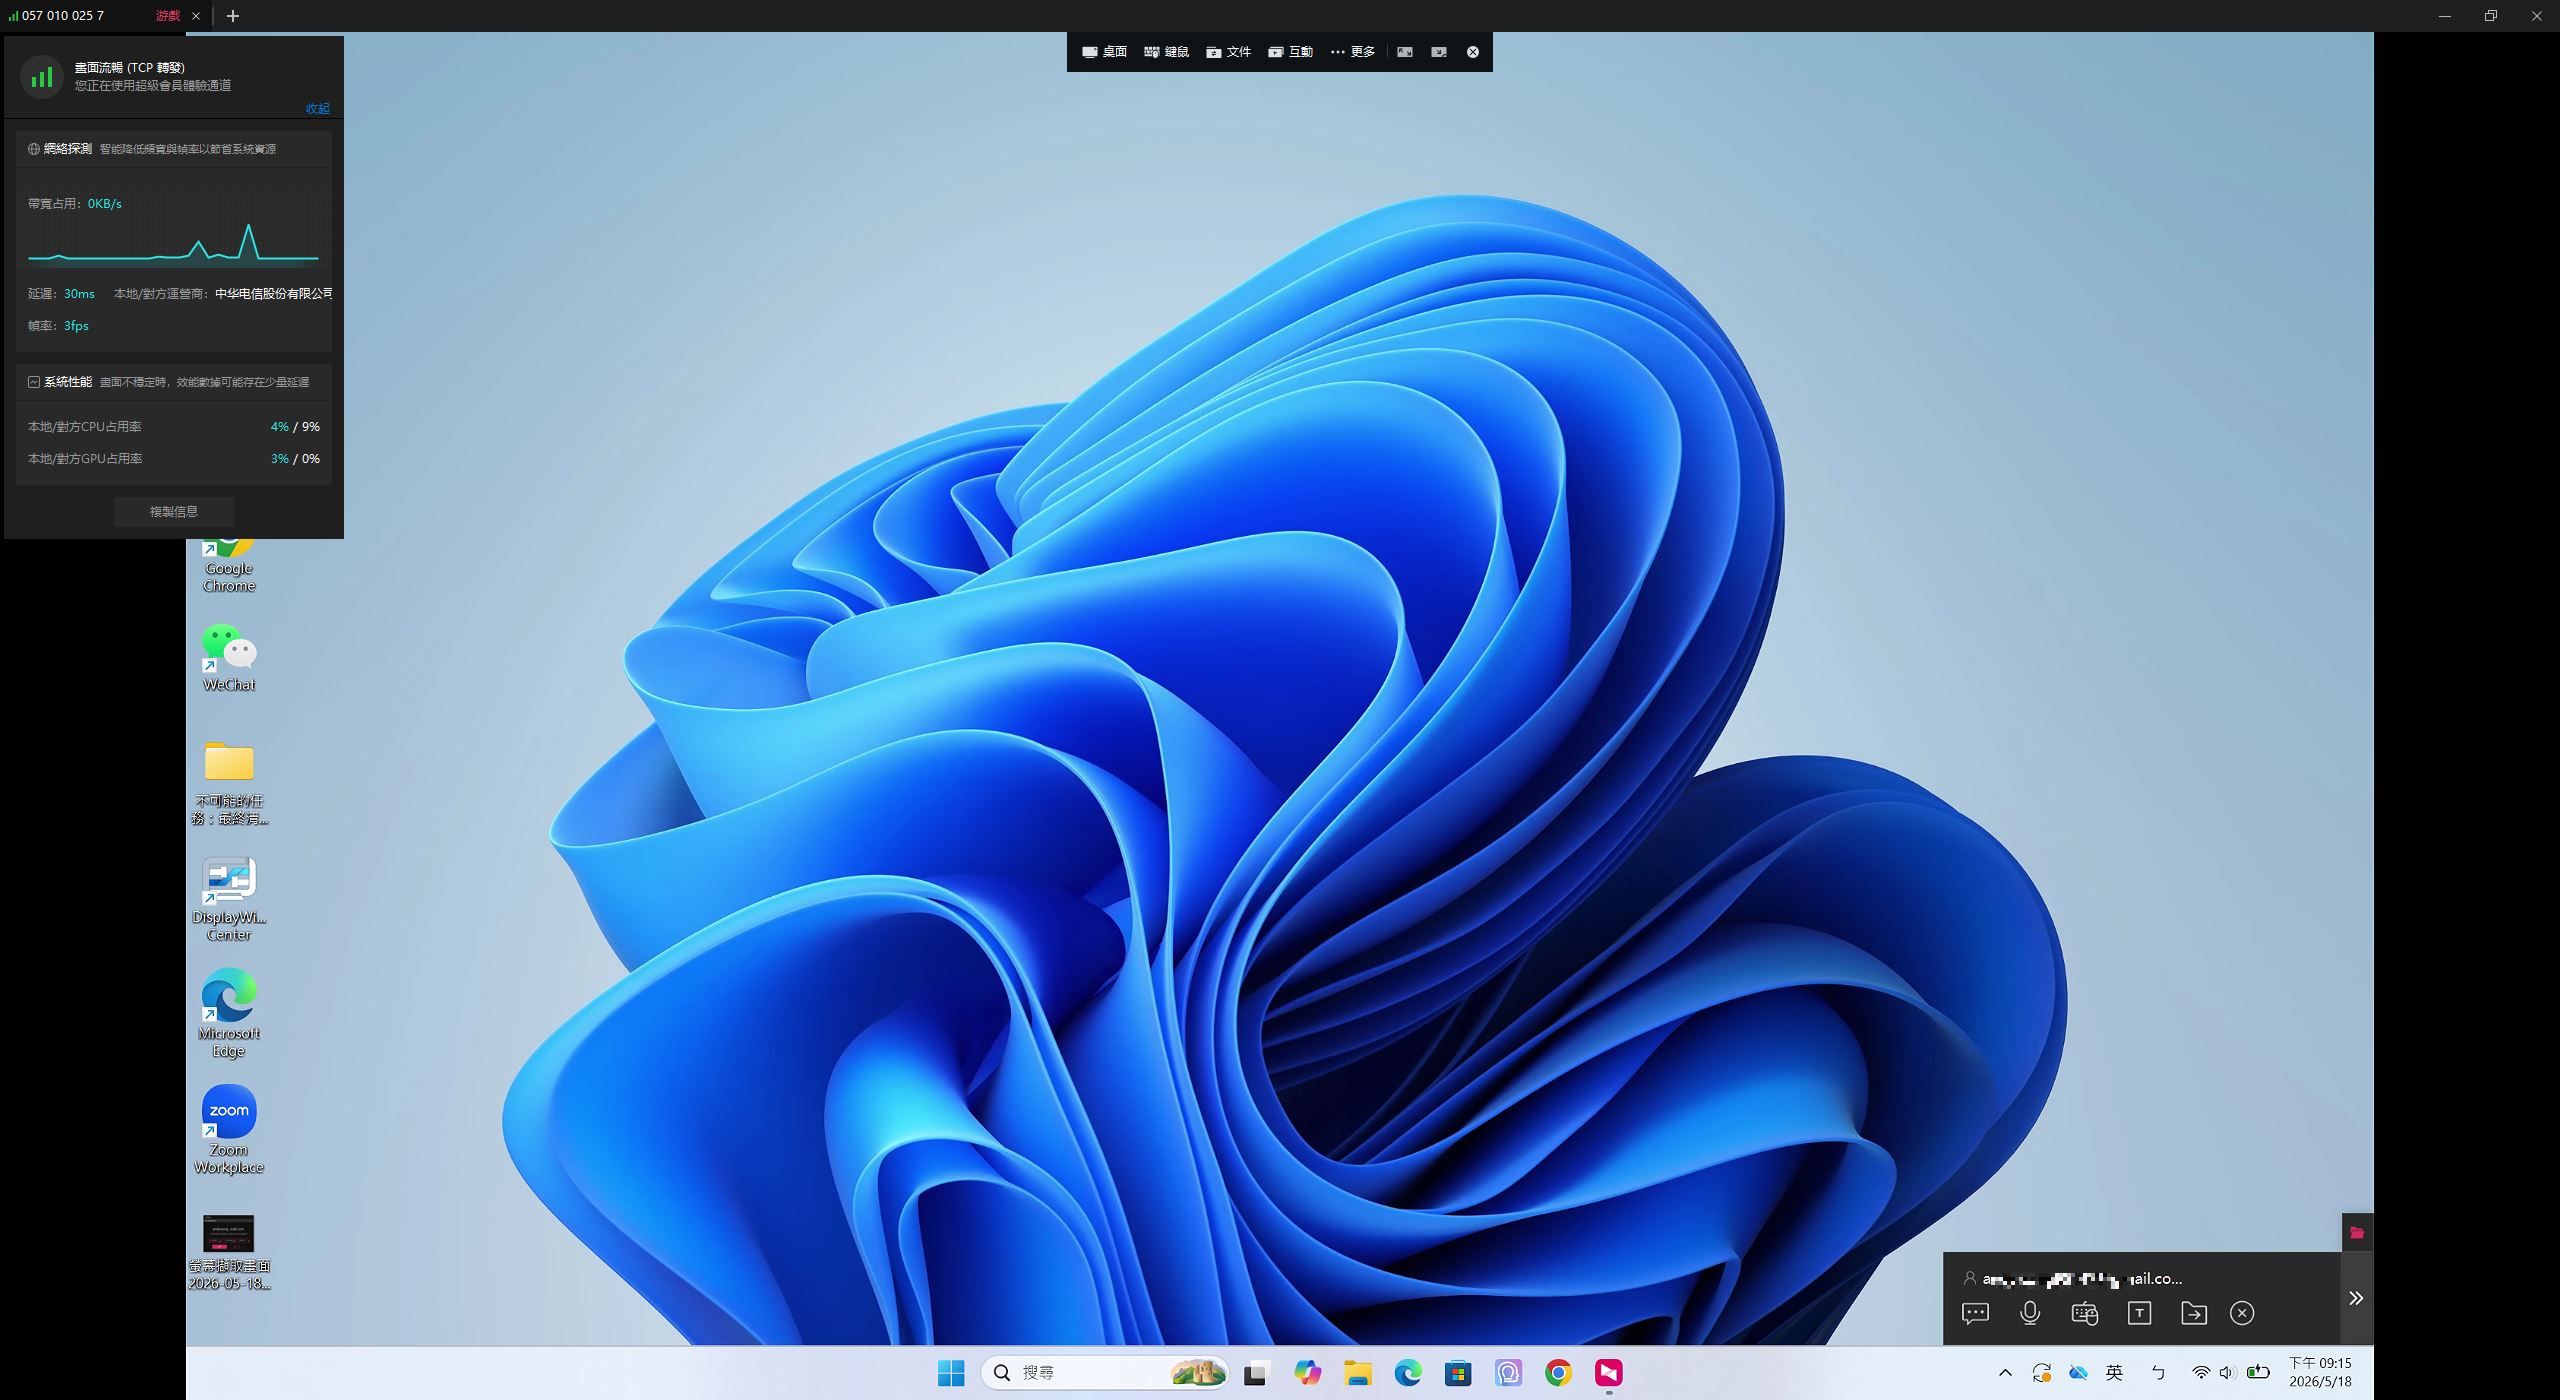Click the 0KB/s bandwidth value
This screenshot has width=2560, height=1400.
pos(104,204)
